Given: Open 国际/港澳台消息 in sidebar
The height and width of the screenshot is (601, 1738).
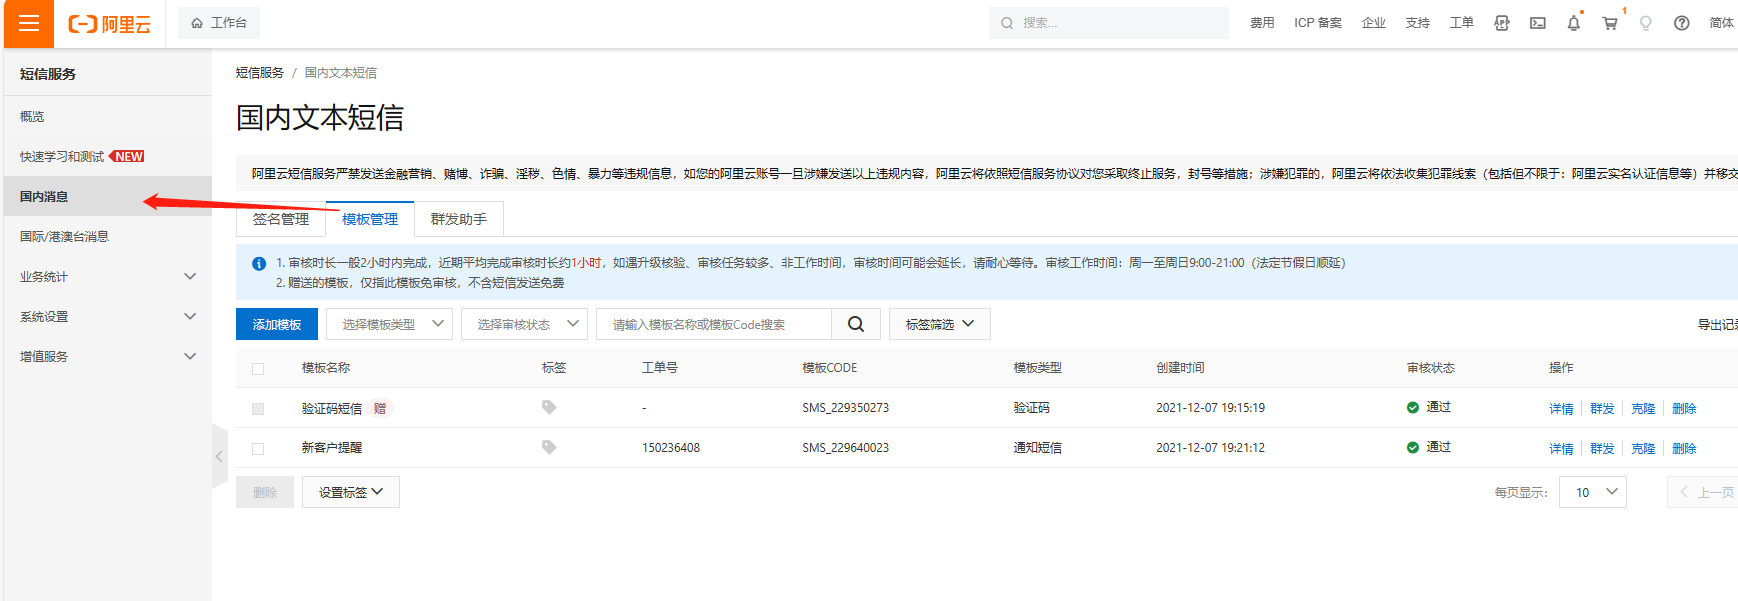Looking at the screenshot, I should pyautogui.click(x=108, y=237).
